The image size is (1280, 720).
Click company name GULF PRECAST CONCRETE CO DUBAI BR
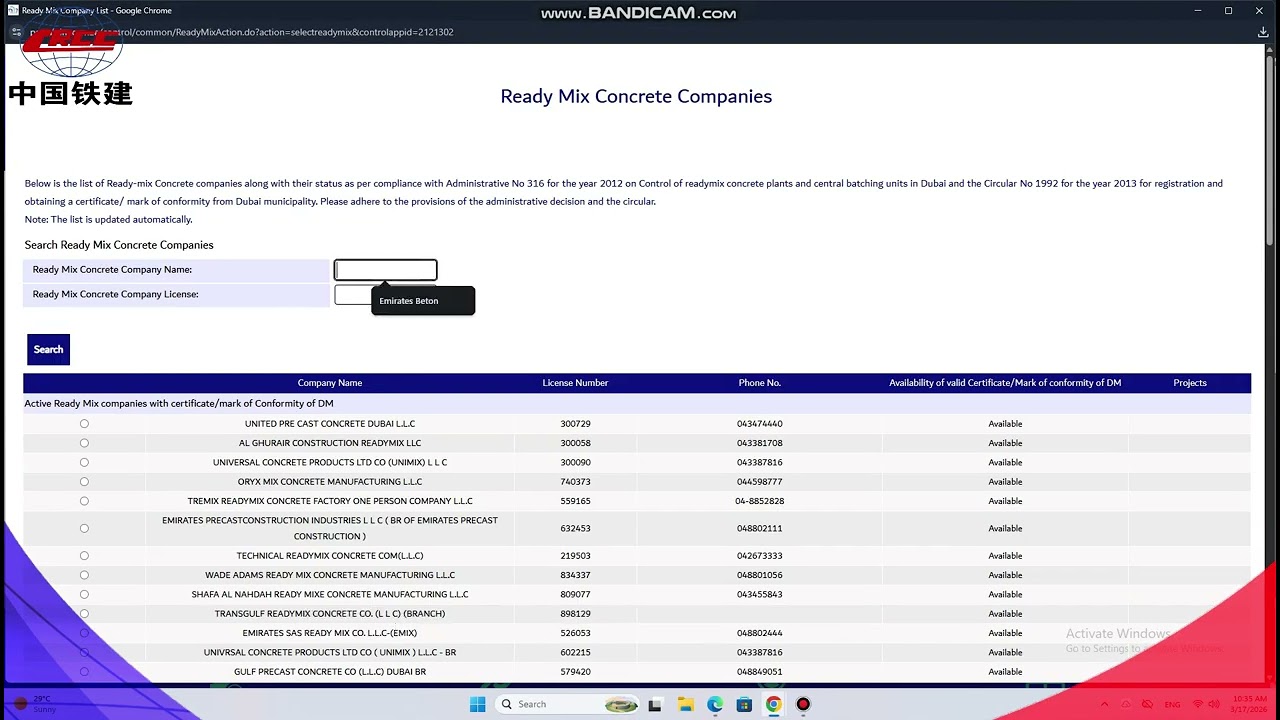point(330,672)
